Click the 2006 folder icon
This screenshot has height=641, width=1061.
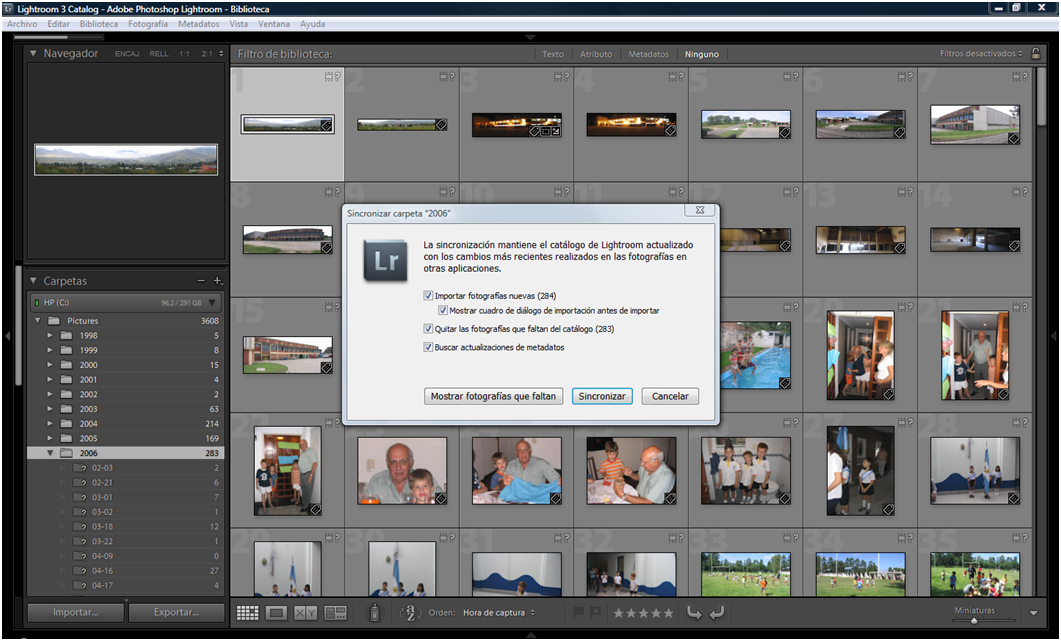pos(66,453)
